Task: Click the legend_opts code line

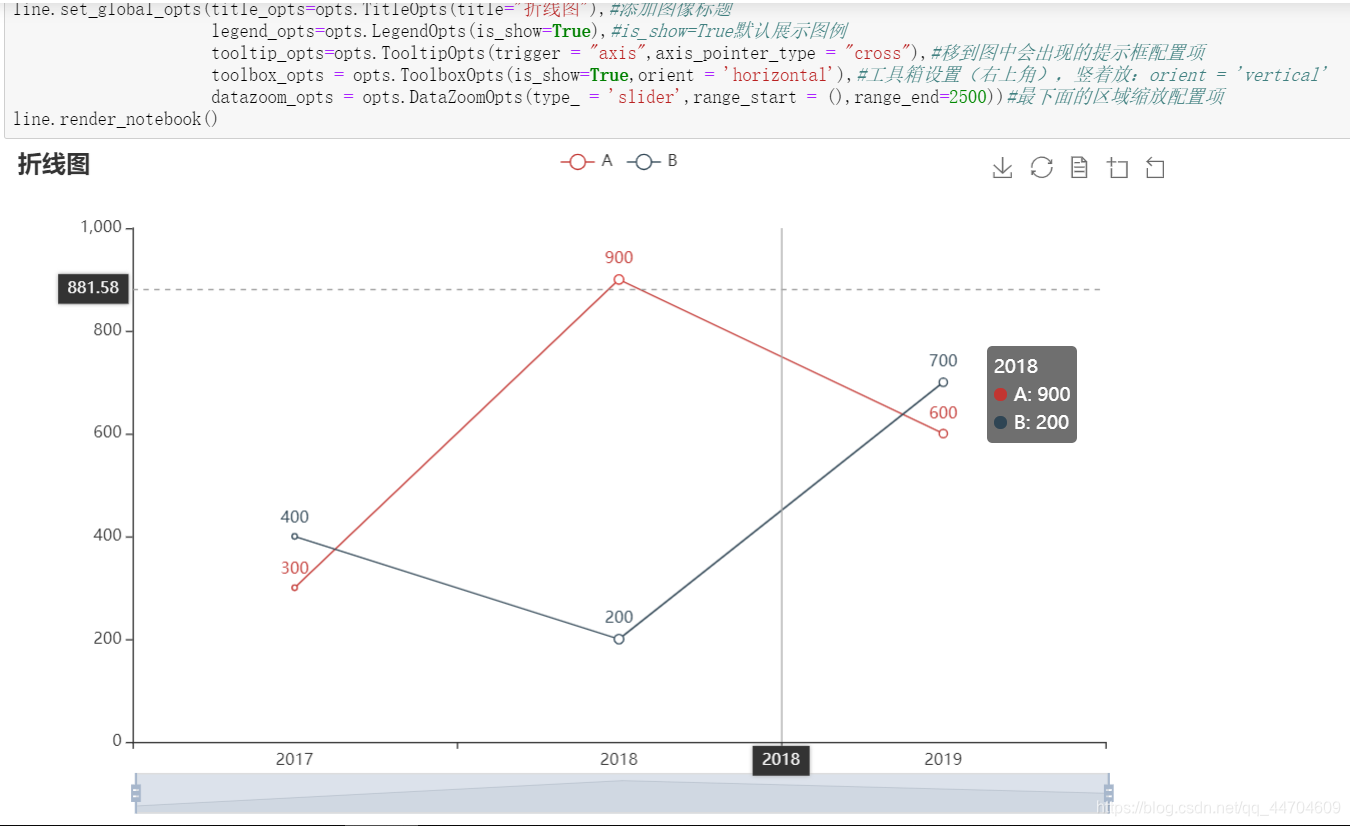Action: [529, 31]
